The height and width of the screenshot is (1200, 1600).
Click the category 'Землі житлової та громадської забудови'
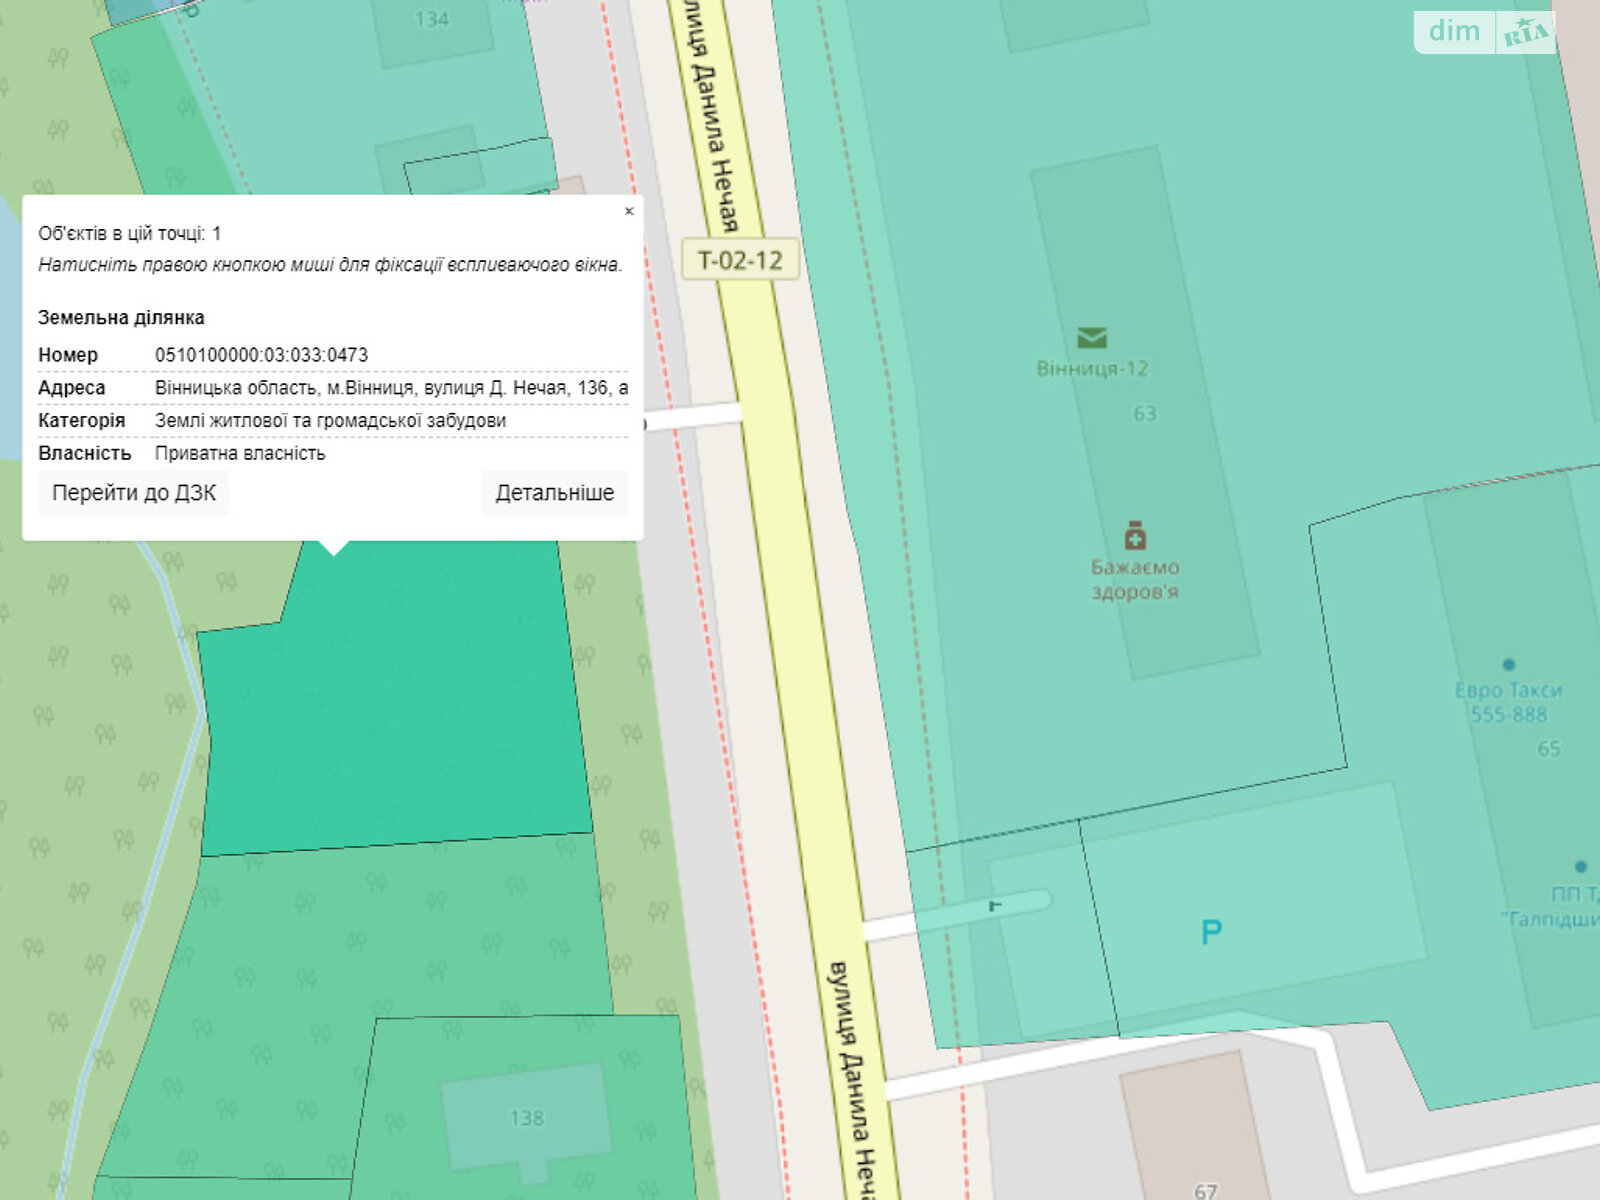coord(330,421)
